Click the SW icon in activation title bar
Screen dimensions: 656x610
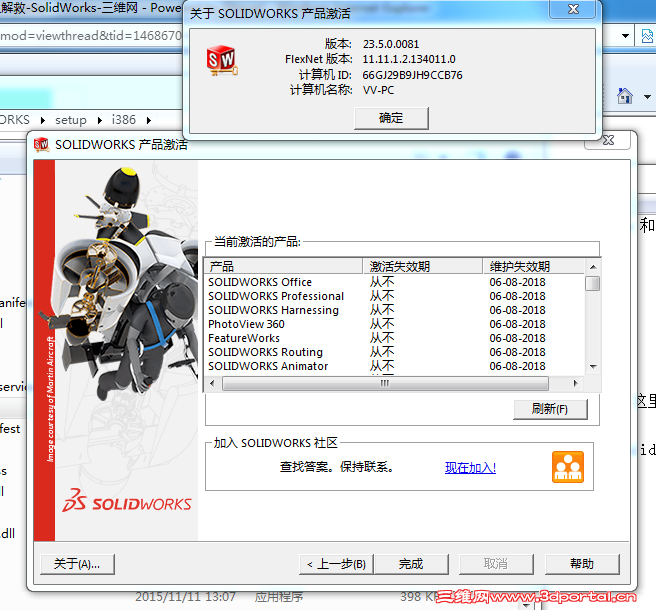[41, 145]
